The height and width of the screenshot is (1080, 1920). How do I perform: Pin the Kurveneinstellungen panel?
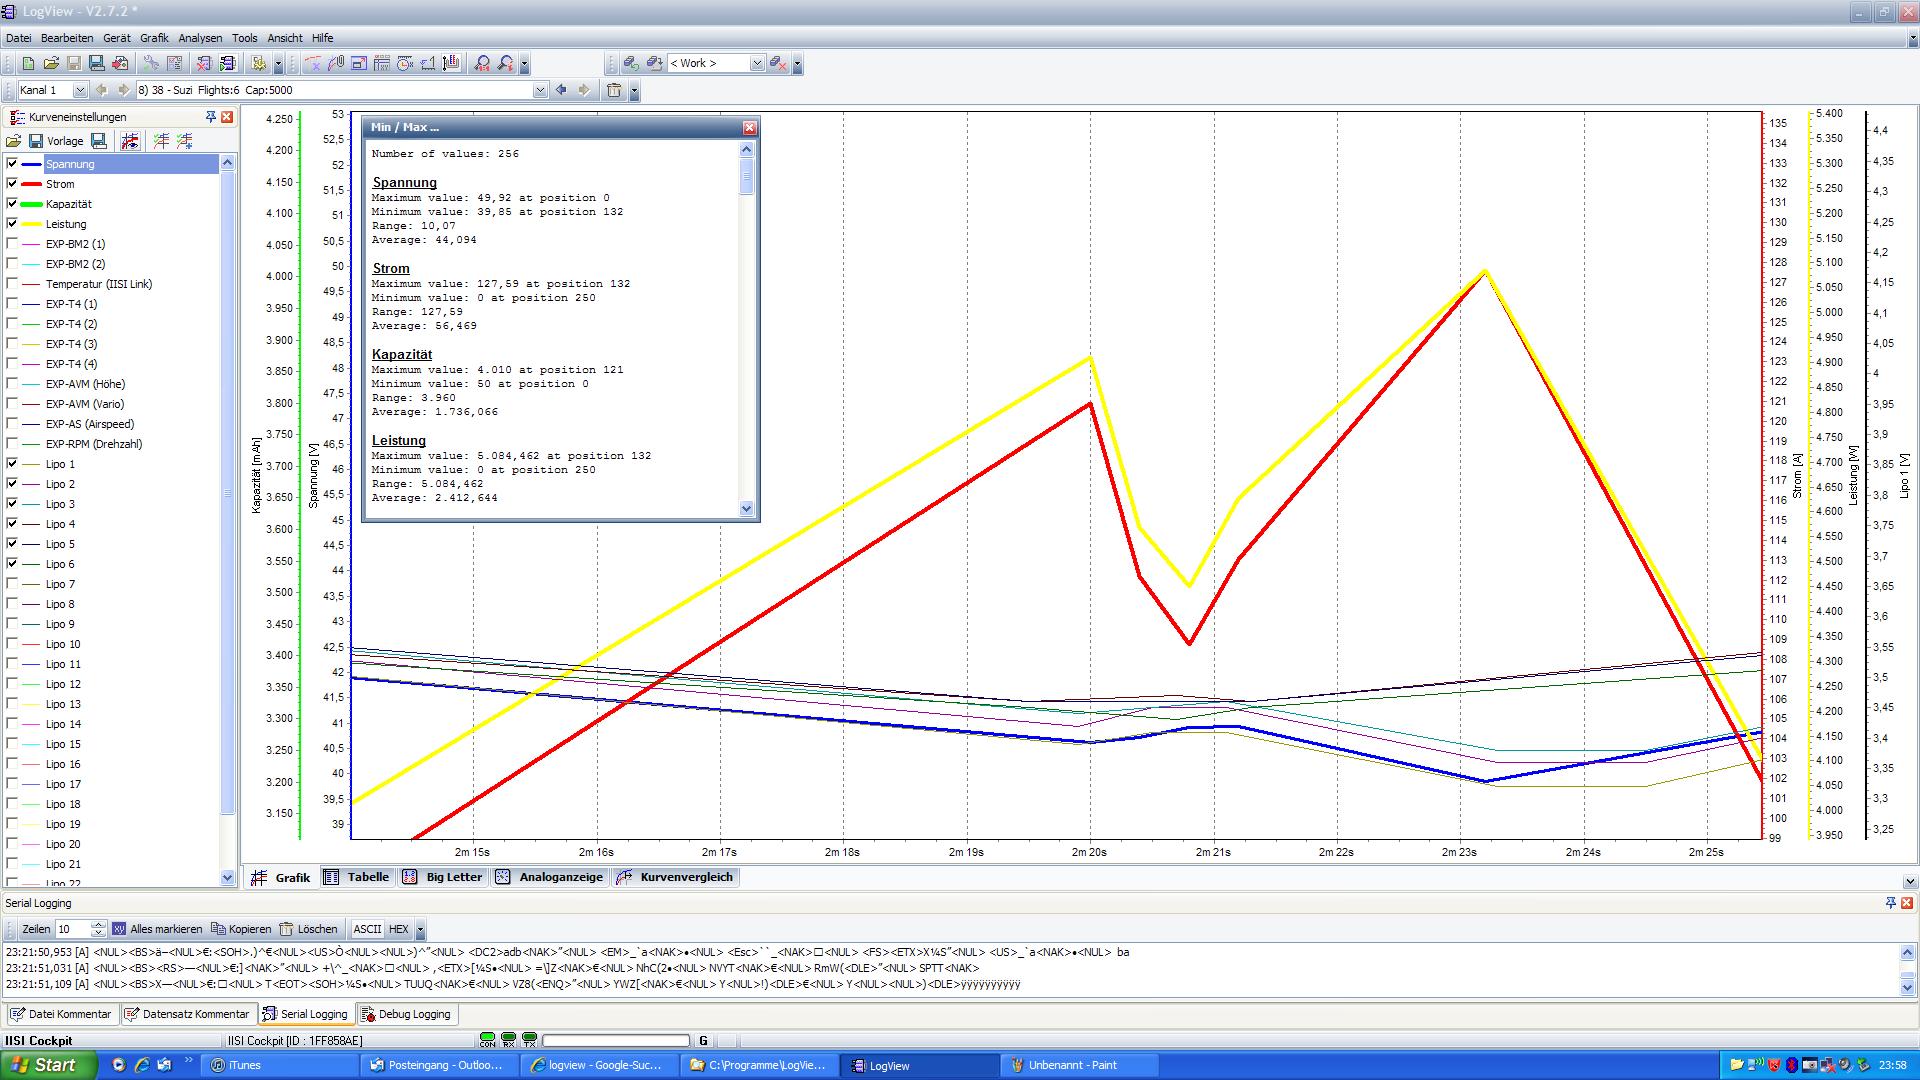pos(211,117)
